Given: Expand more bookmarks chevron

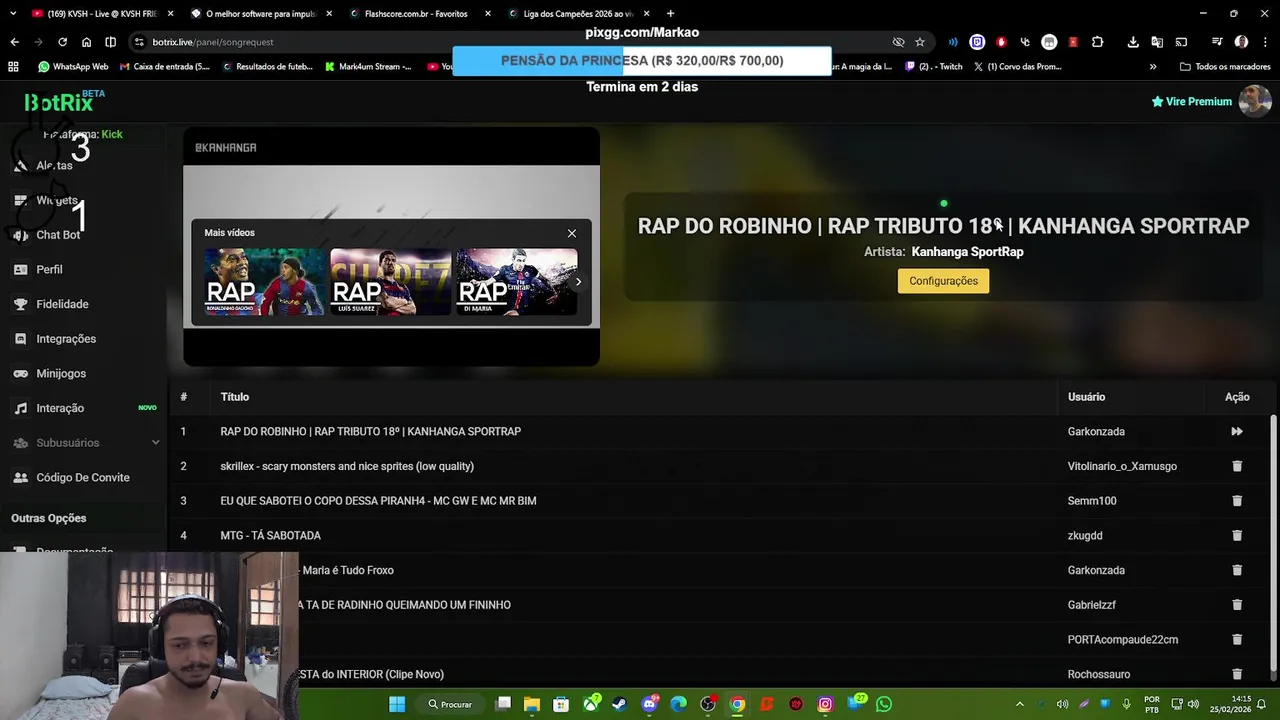Looking at the screenshot, I should tap(1153, 67).
